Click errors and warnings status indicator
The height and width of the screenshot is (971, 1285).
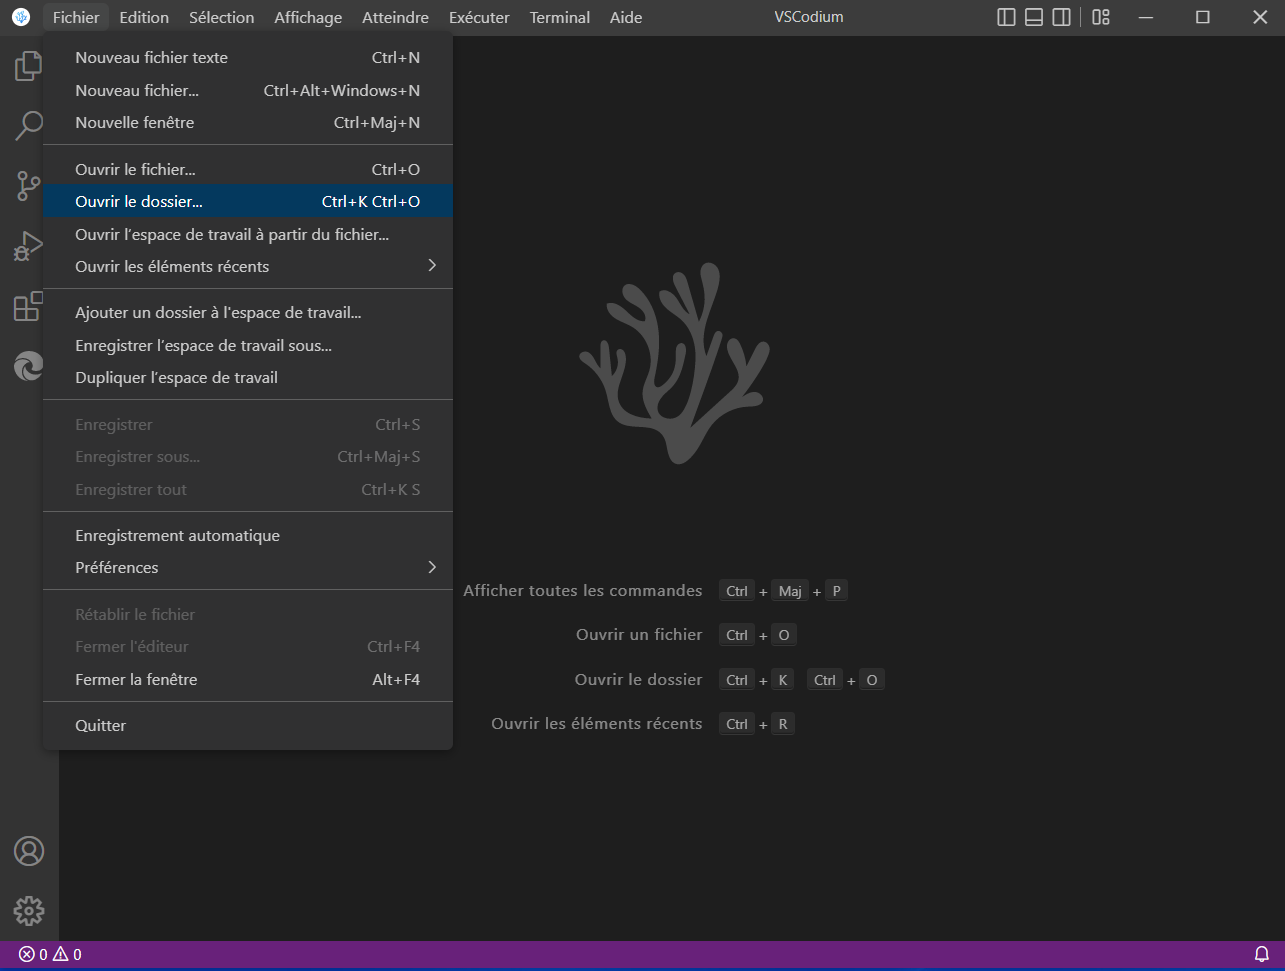[x=50, y=954]
